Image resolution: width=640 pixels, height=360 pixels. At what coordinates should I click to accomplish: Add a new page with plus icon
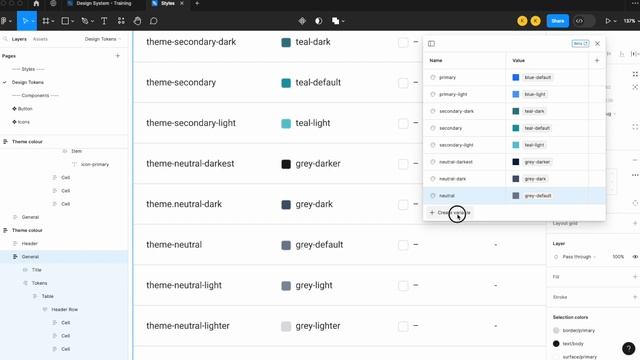tap(118, 56)
